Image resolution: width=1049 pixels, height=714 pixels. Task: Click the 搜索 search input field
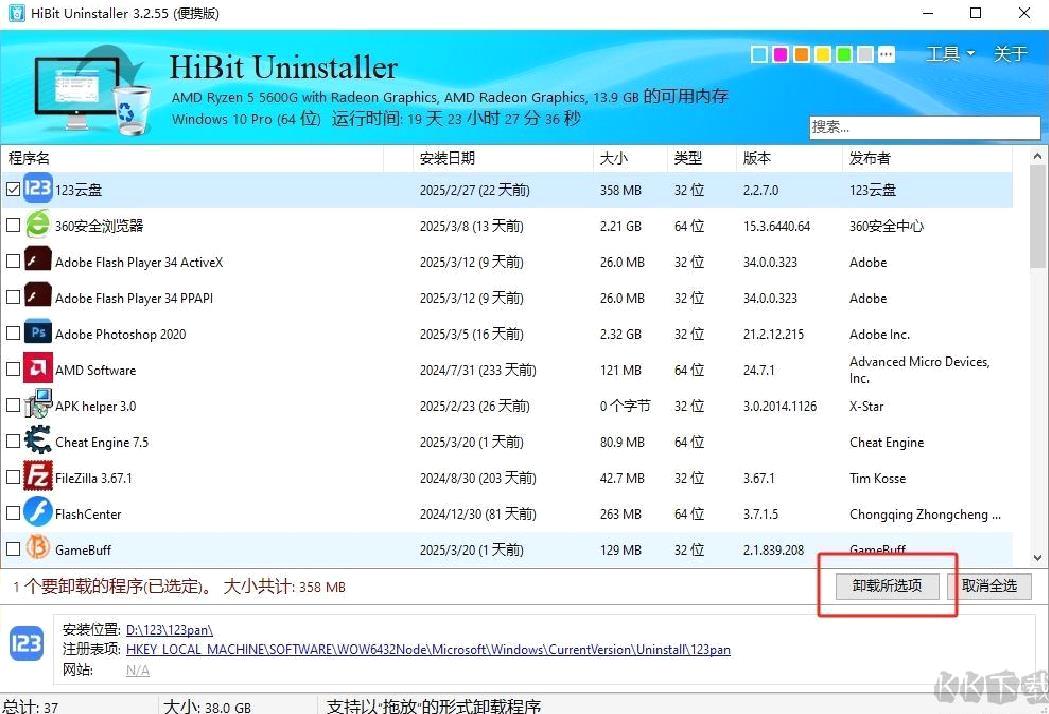925,127
